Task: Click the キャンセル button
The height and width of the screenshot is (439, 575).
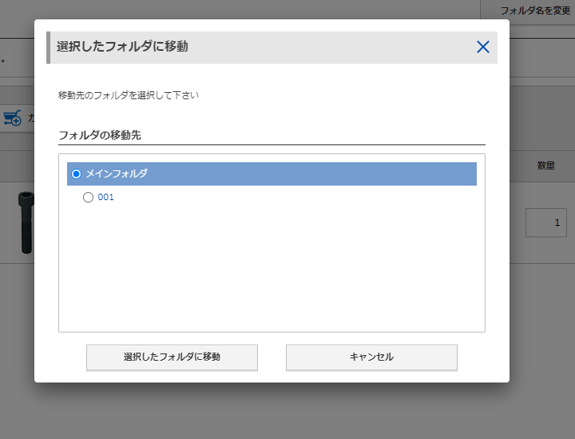Action: pos(371,357)
